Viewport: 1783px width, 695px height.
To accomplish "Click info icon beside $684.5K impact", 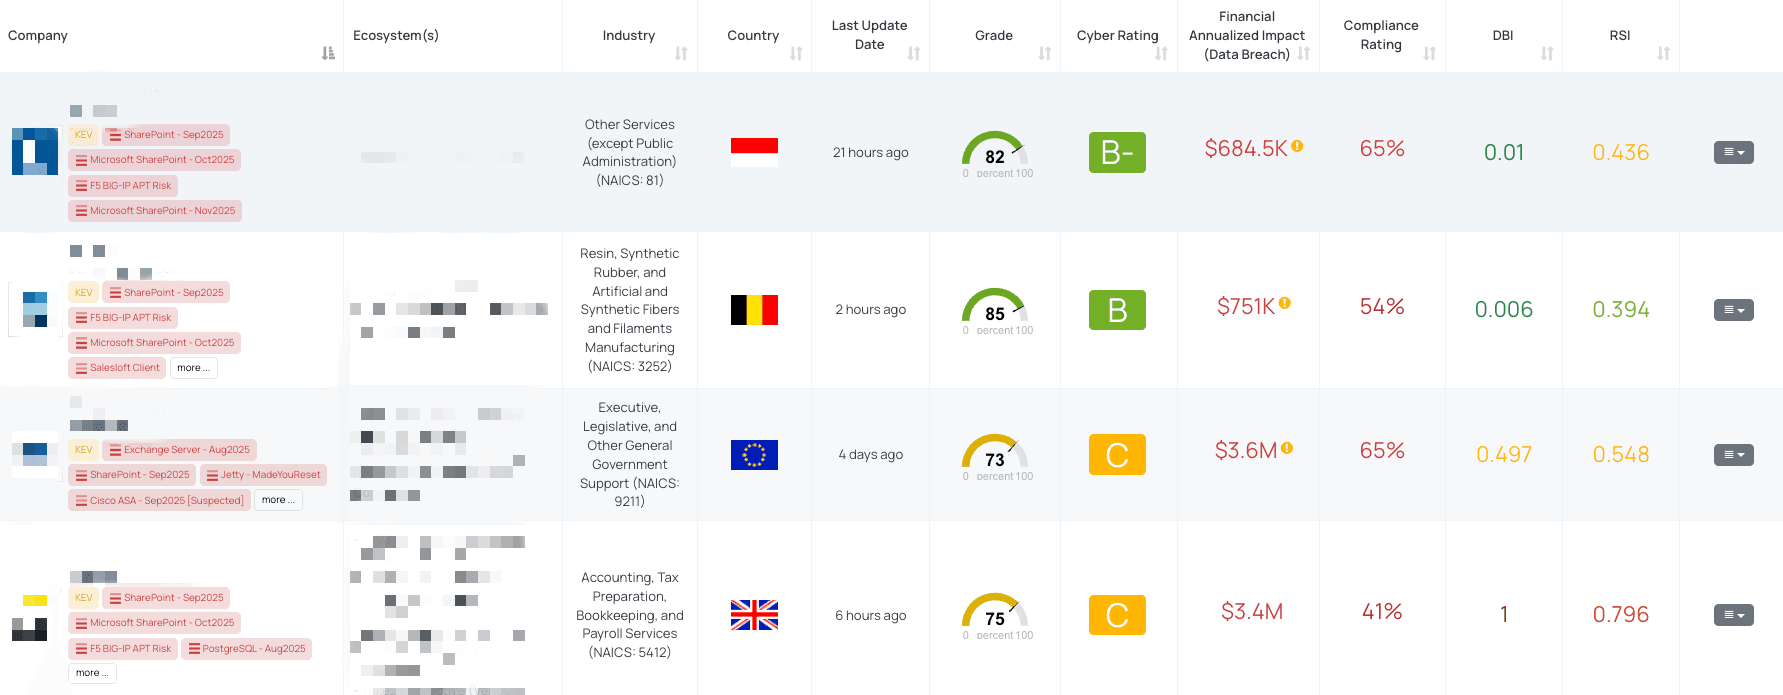I will tap(1297, 146).
